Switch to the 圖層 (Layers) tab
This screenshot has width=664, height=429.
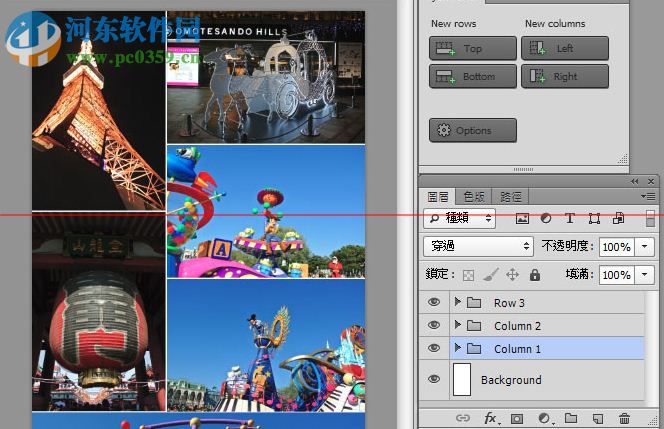pos(437,197)
